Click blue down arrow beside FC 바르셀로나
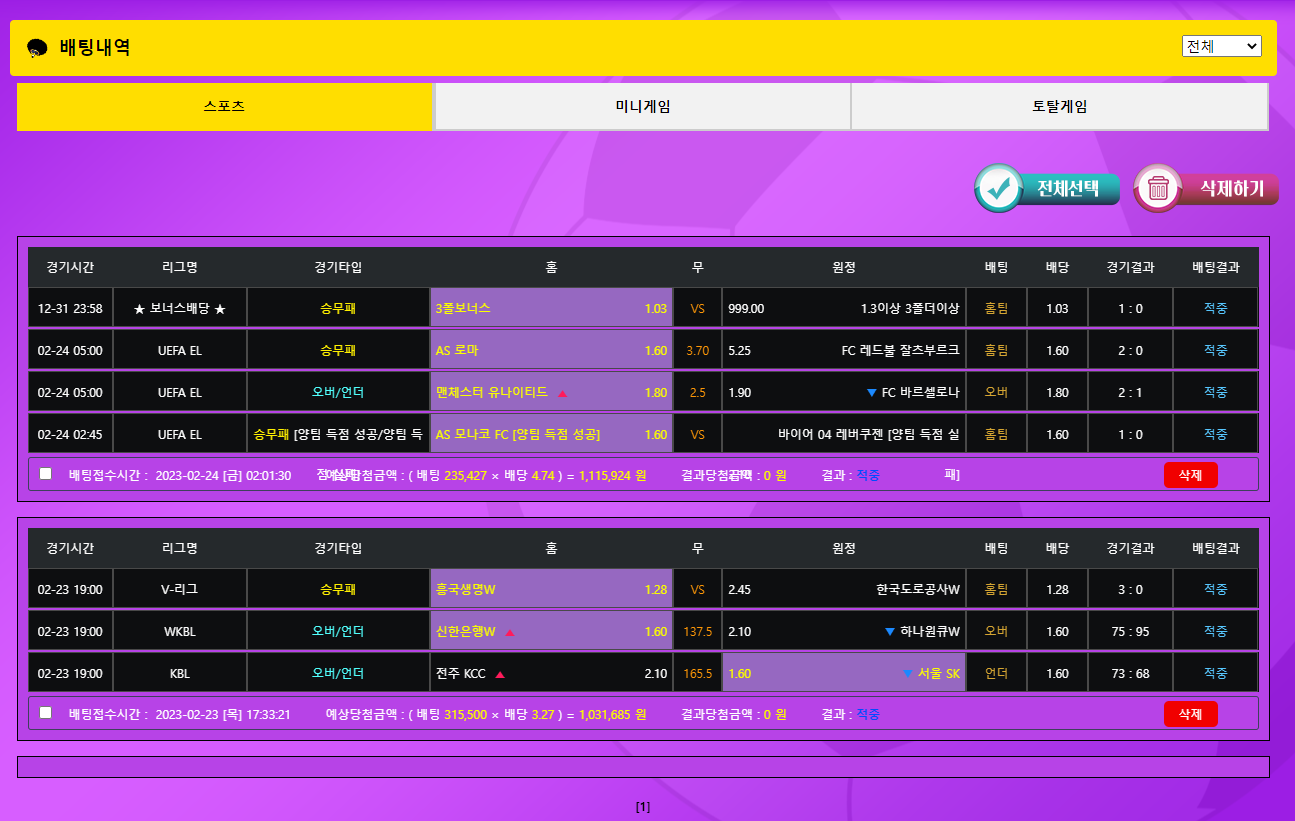The height and width of the screenshot is (821, 1295). (871, 393)
